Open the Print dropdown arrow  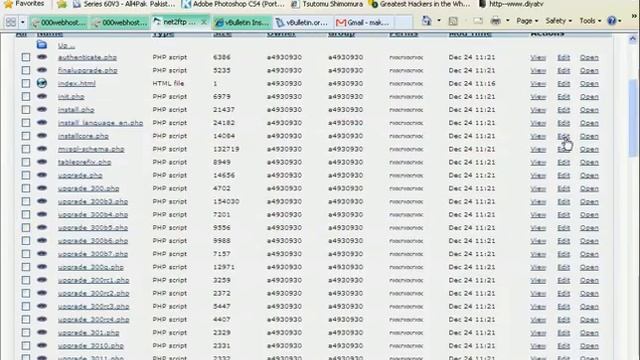pyautogui.click(x=507, y=21)
